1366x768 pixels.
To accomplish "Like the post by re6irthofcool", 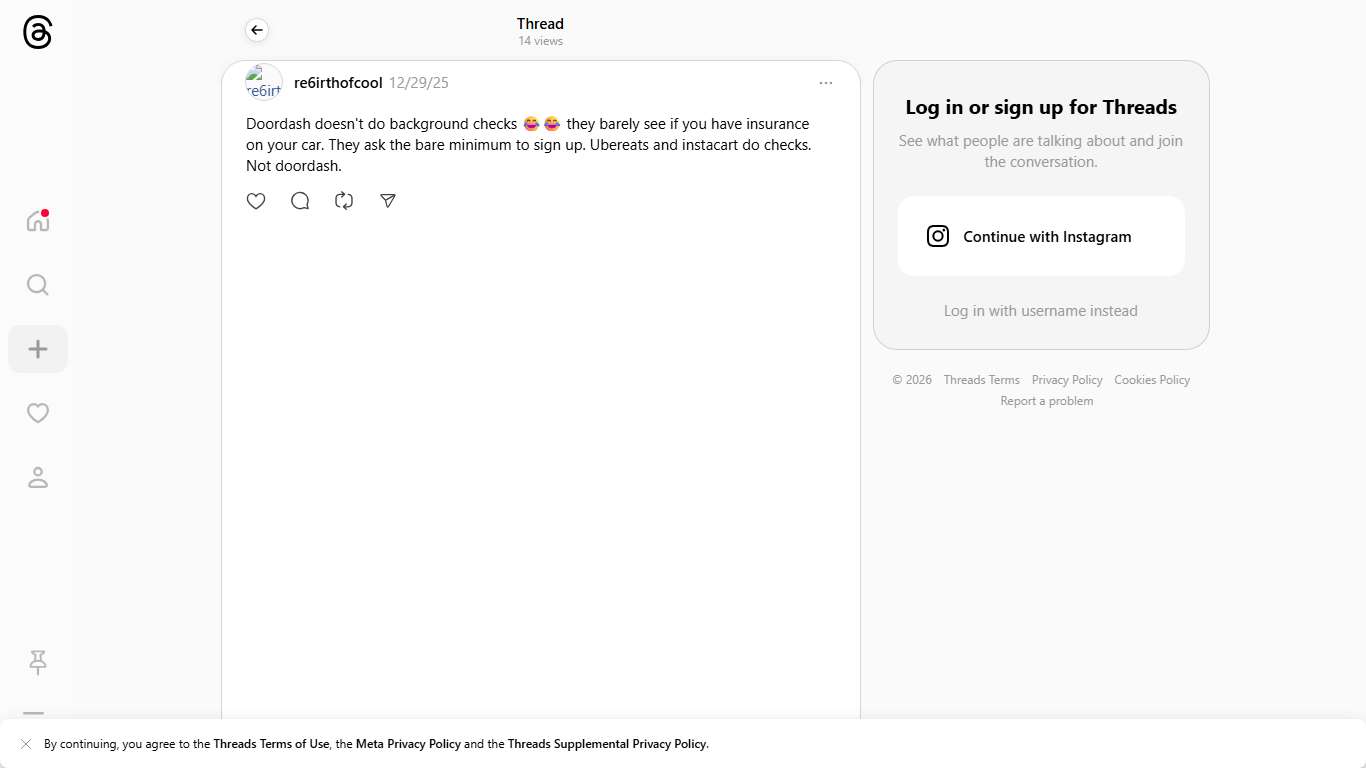I will click(256, 201).
